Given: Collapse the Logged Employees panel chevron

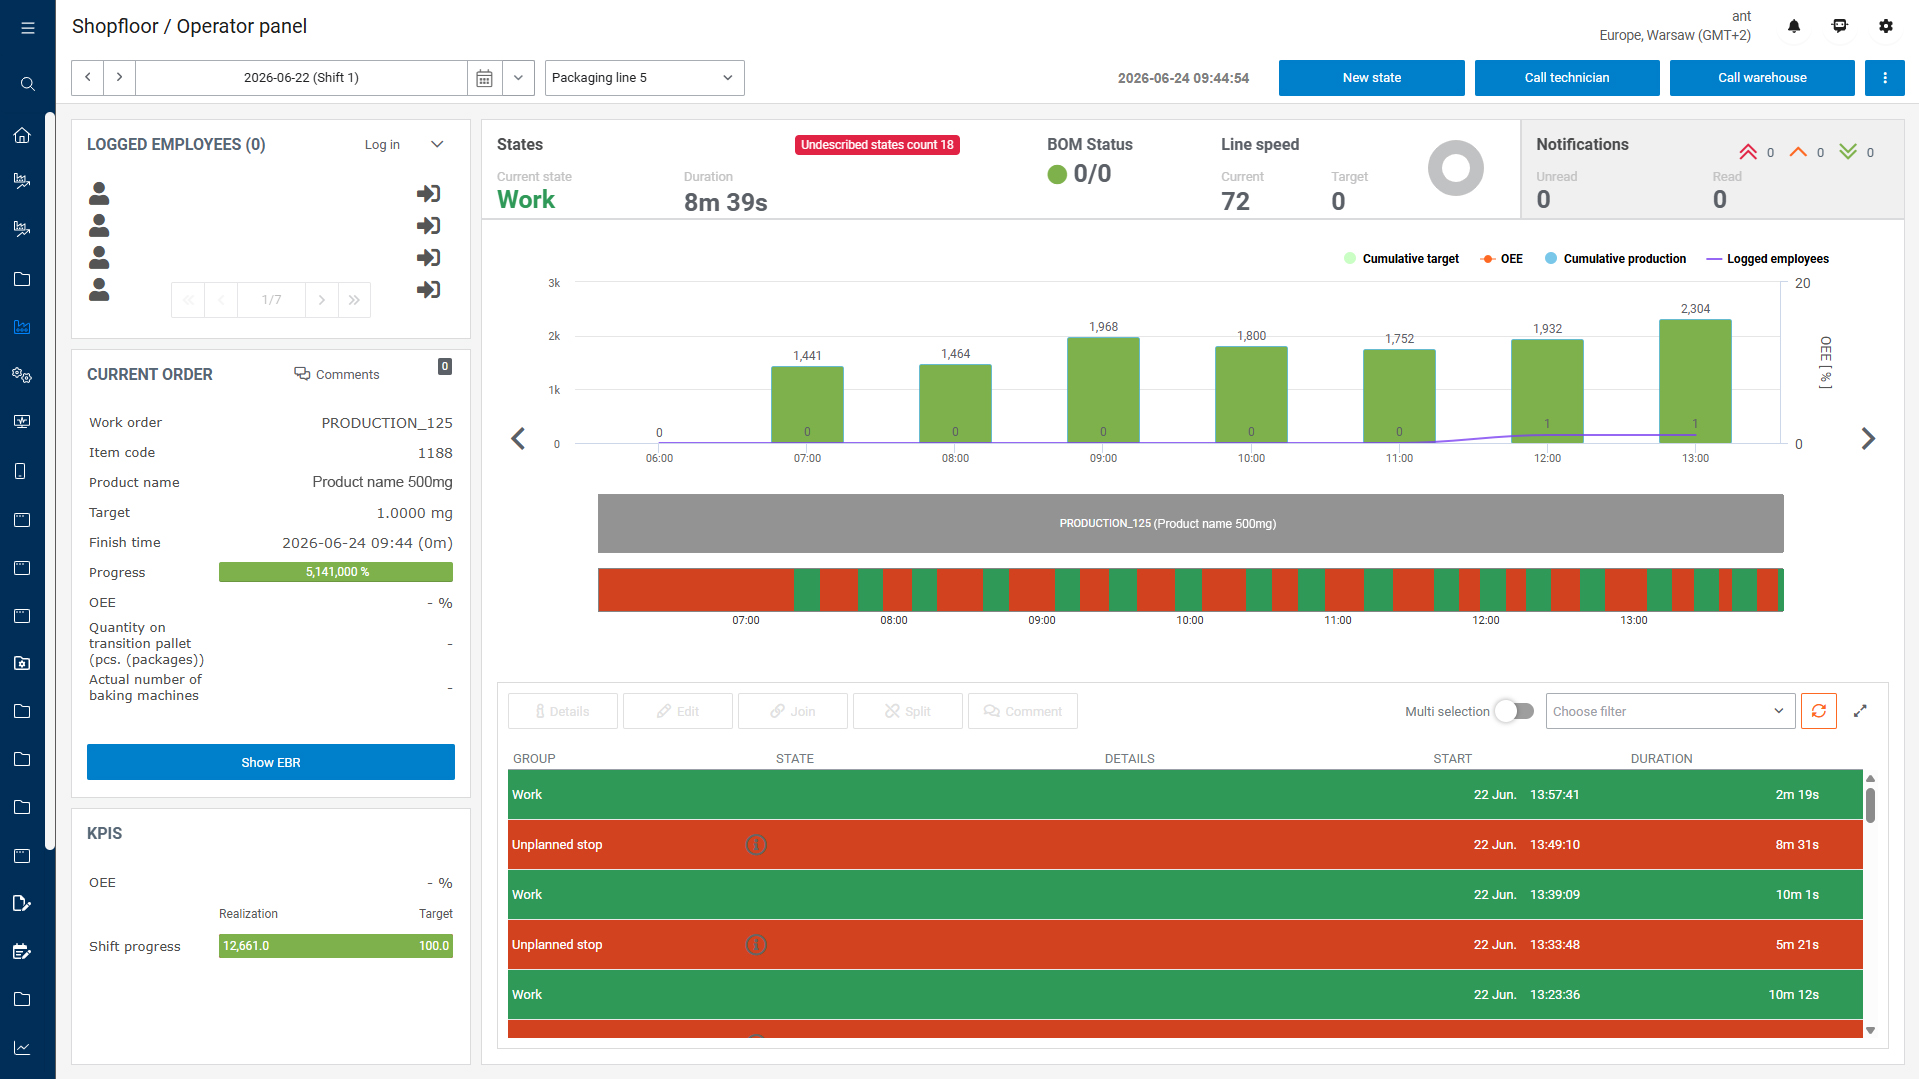Looking at the screenshot, I should pyautogui.click(x=437, y=145).
